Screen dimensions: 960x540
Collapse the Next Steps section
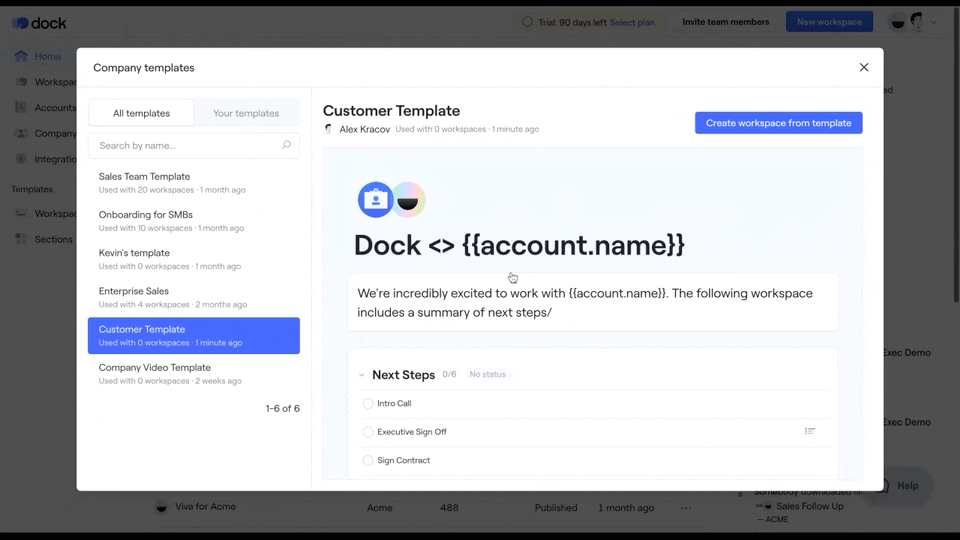361,375
